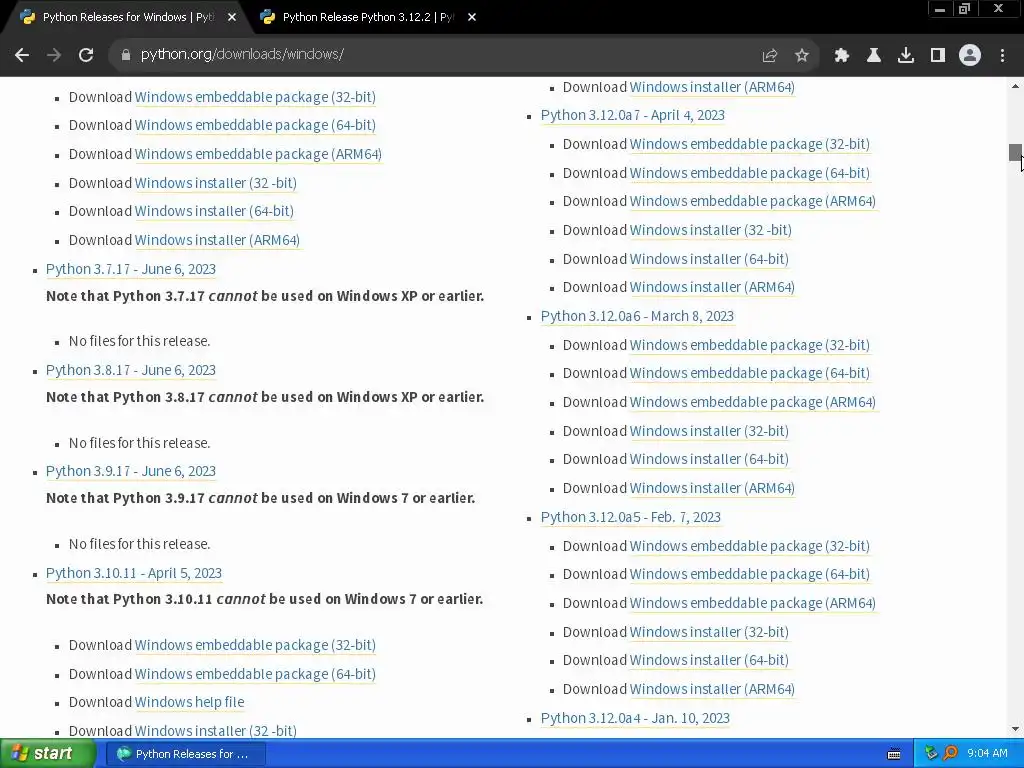Download 3.12.0a6 Windows installer (32-bit)
The height and width of the screenshot is (768, 1024).
tap(709, 432)
